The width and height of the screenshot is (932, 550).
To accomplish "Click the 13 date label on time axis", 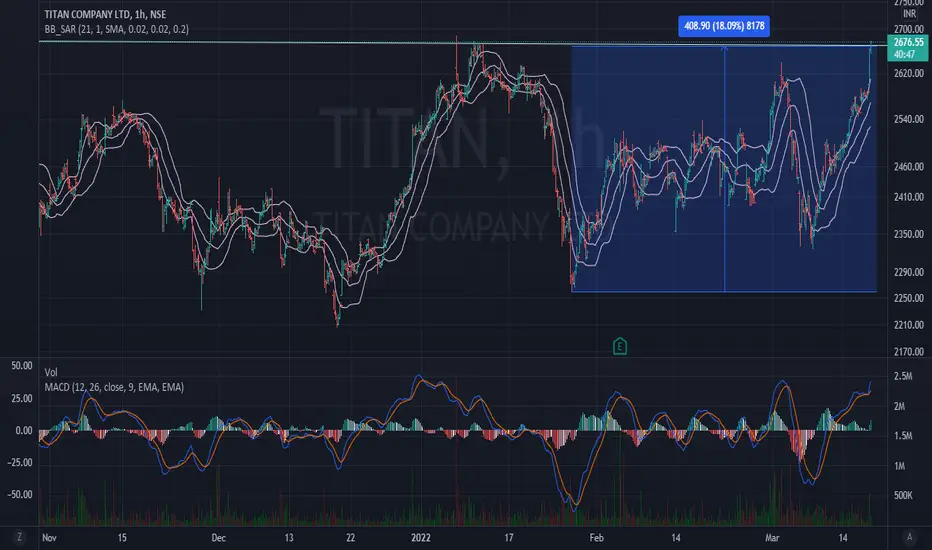I will [x=289, y=538].
